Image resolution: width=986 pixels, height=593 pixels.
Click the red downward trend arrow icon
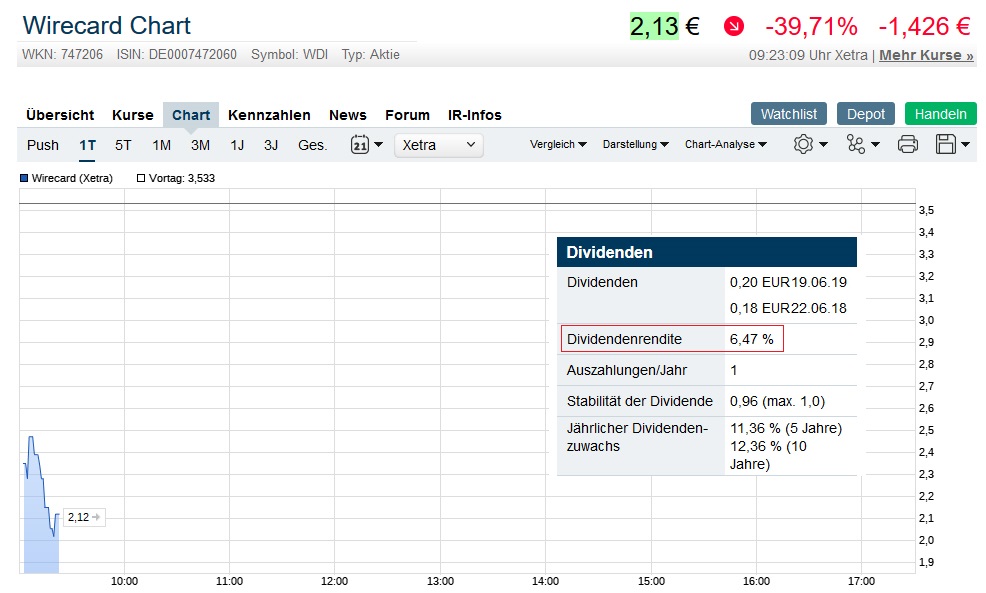[x=734, y=26]
